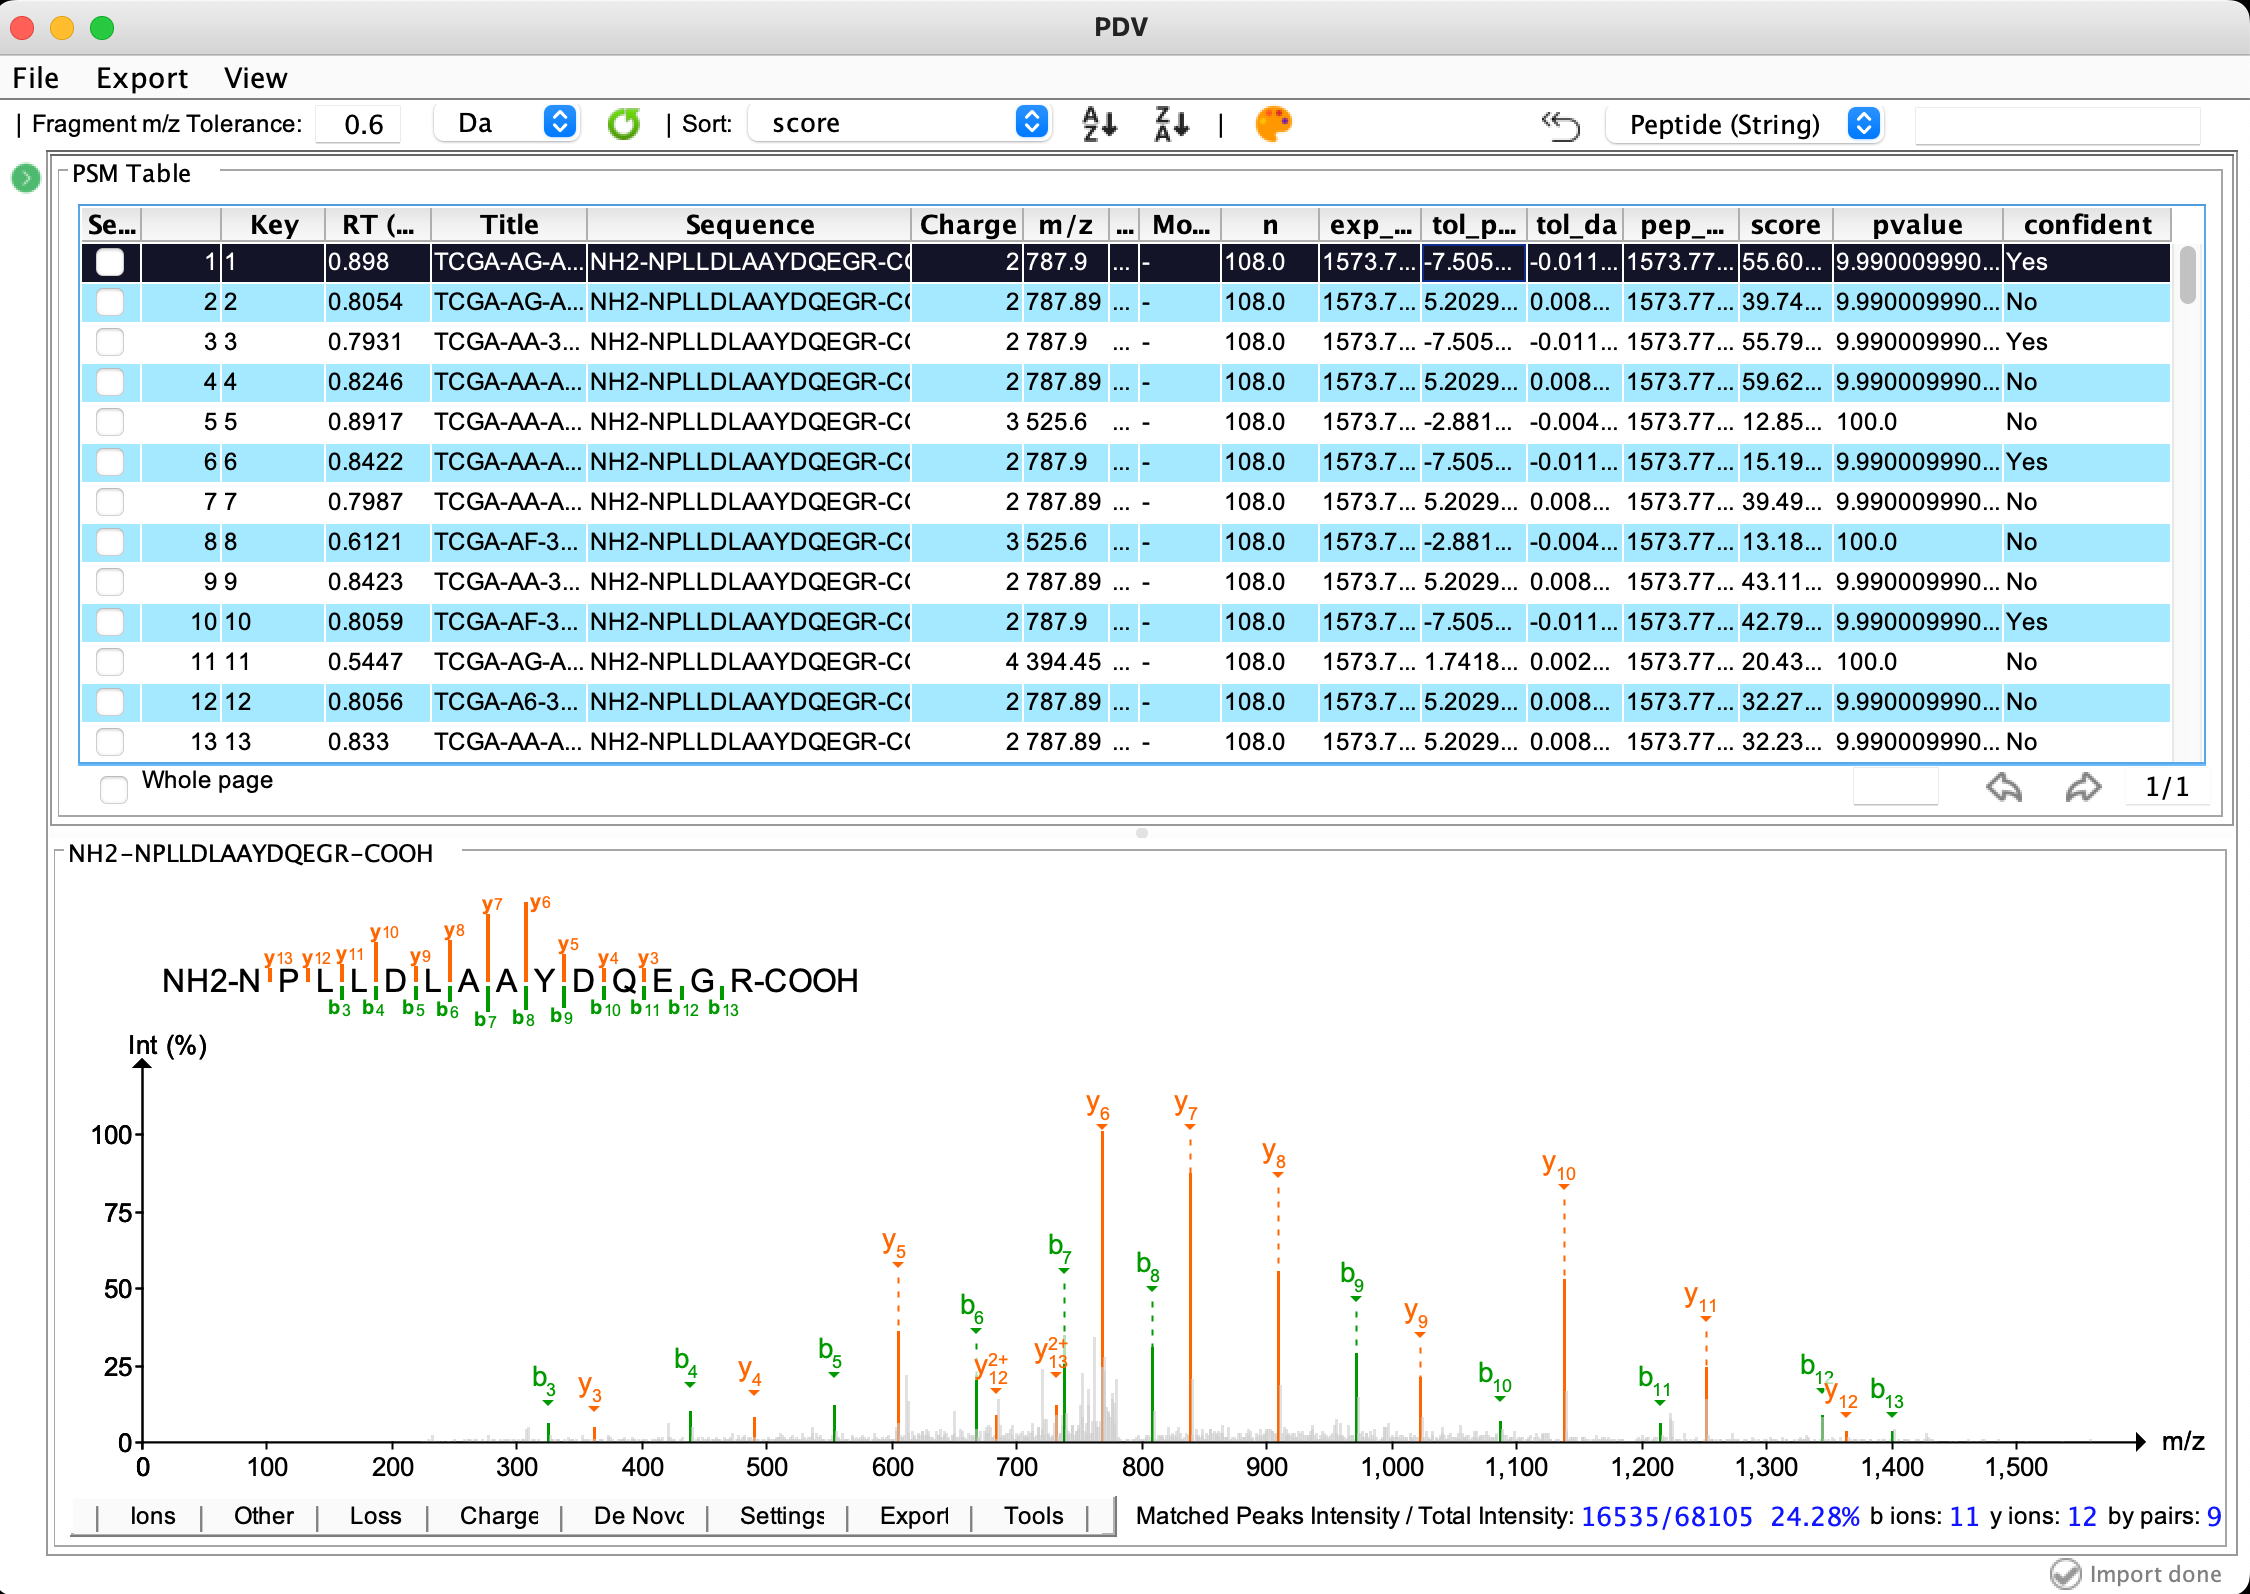
Task: Sort ascending with the A-Z icon
Action: (x=1100, y=124)
